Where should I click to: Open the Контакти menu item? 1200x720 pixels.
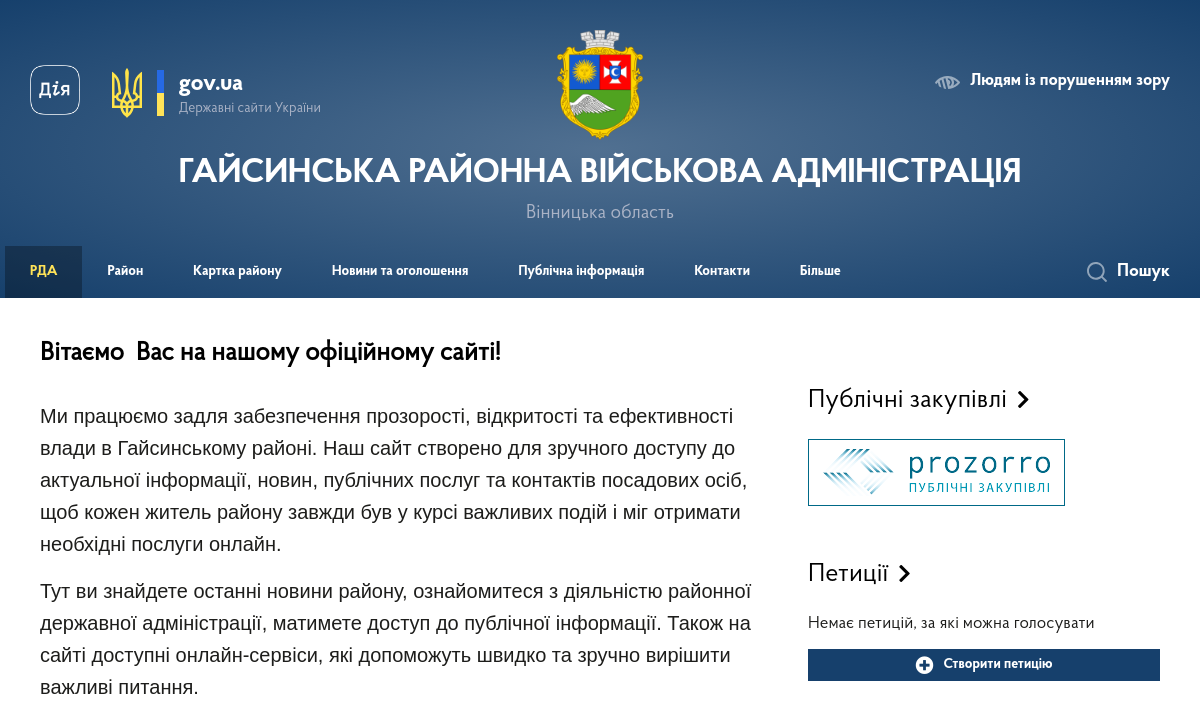pos(722,271)
